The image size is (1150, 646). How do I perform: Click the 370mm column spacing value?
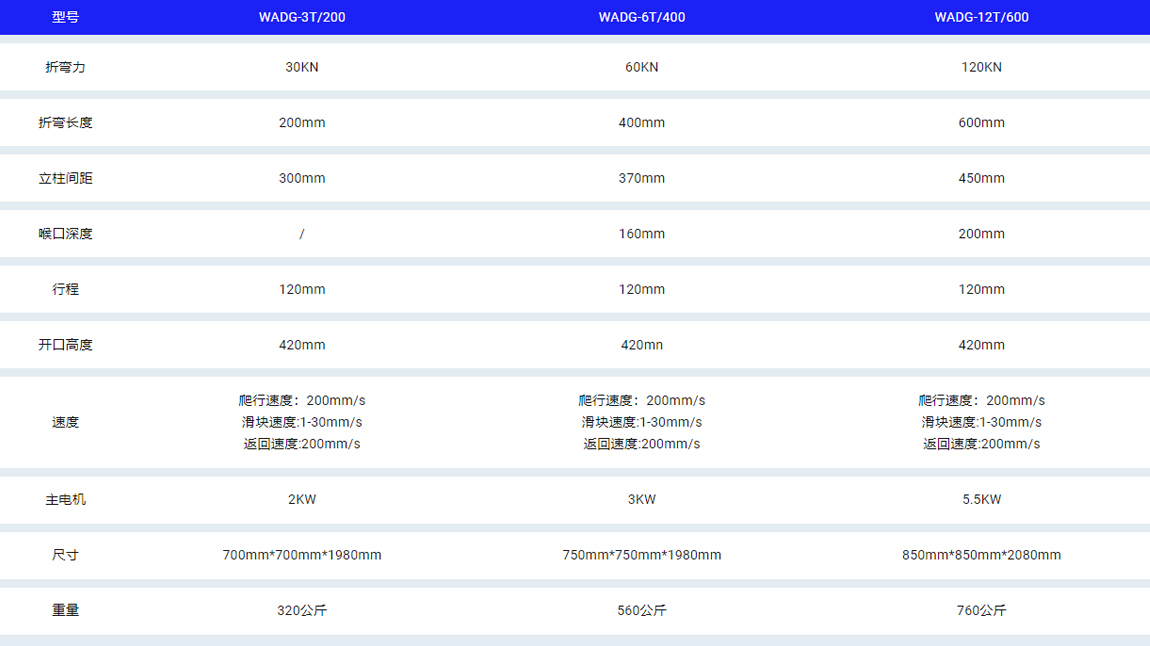641,178
